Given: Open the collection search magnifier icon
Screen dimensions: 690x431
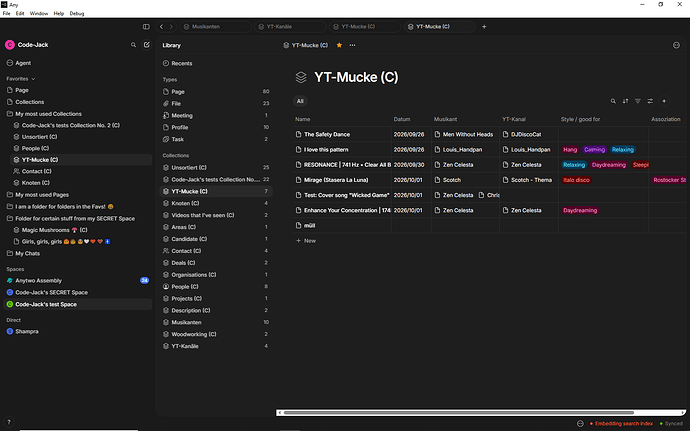Looking at the screenshot, I should click(x=613, y=101).
